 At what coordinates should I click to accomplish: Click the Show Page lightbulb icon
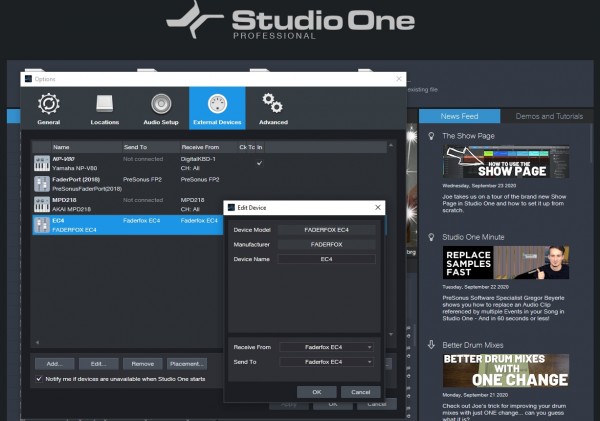point(431,136)
